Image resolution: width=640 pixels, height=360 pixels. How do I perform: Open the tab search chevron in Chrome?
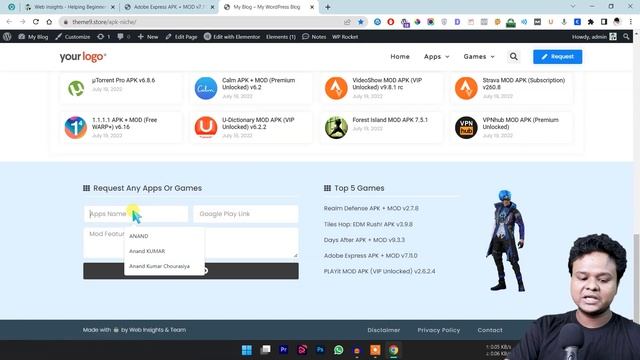[573, 7]
